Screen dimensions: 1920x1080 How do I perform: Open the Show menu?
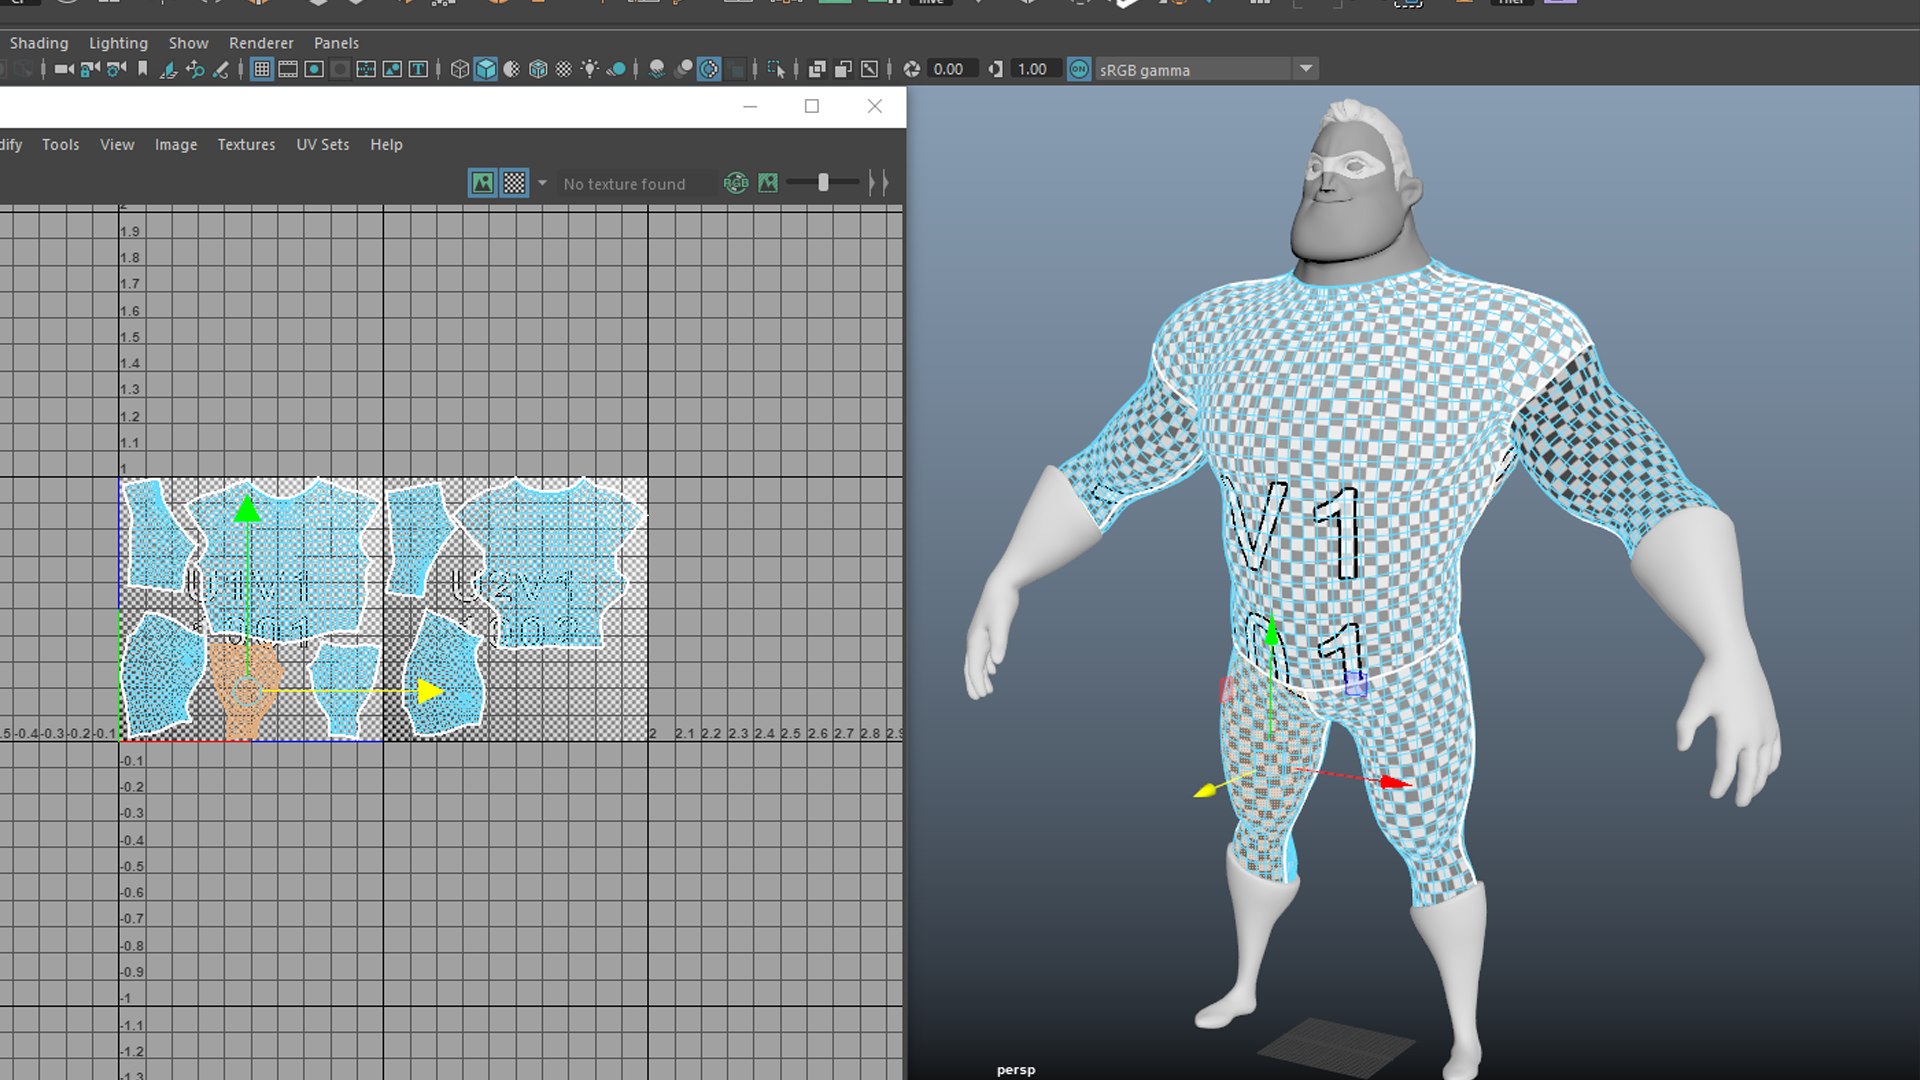click(188, 43)
